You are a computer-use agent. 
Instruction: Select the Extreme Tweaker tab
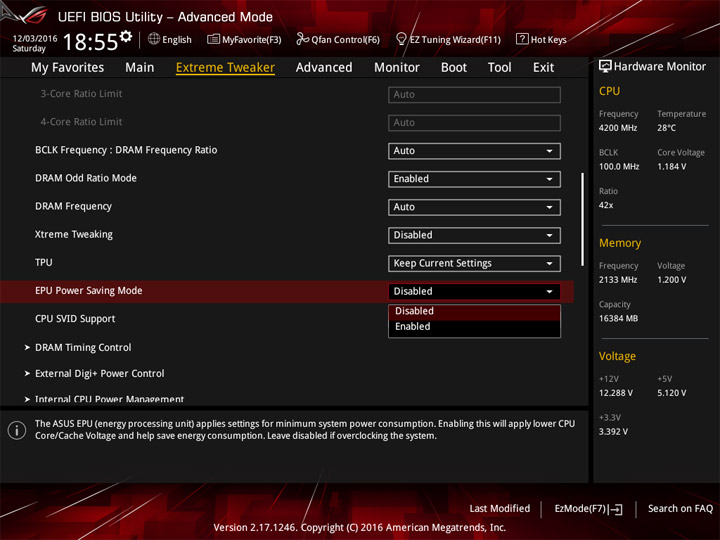click(225, 68)
